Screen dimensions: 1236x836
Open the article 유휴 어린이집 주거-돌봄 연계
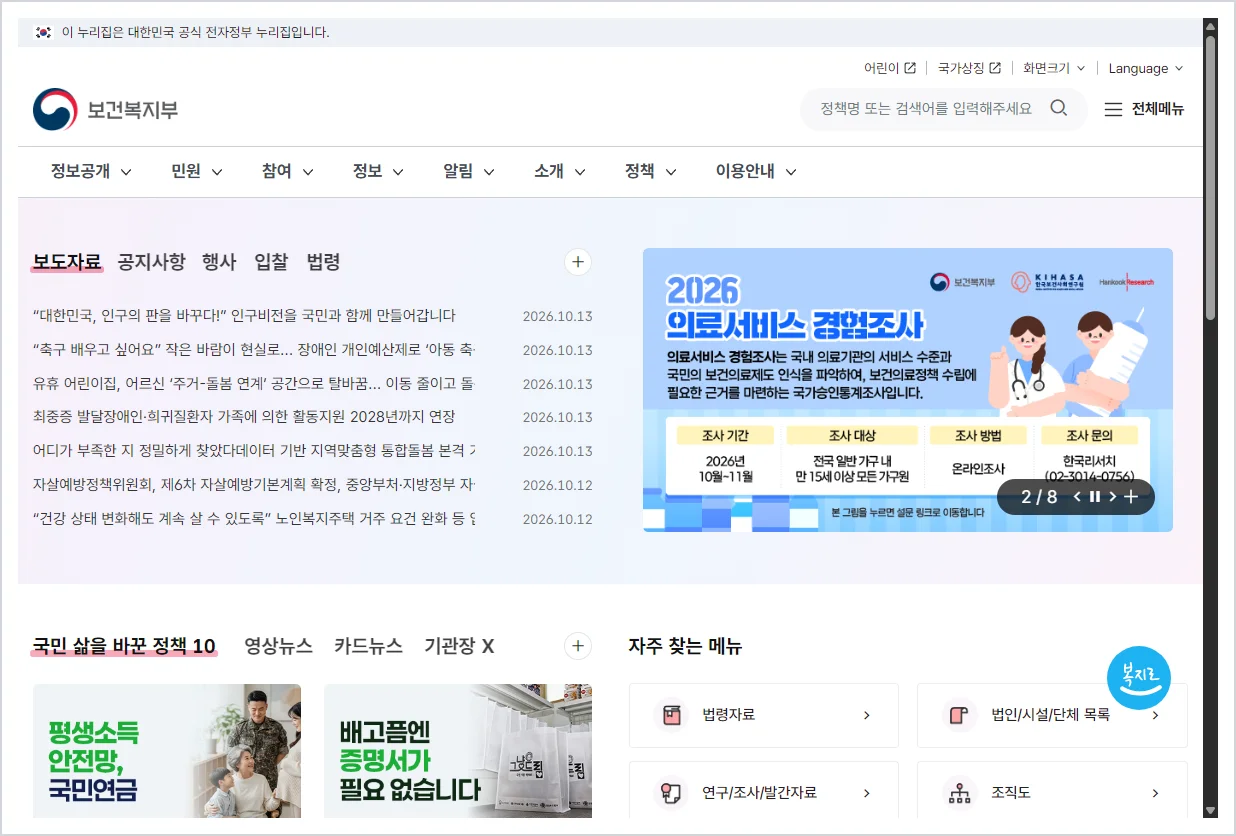click(254, 383)
